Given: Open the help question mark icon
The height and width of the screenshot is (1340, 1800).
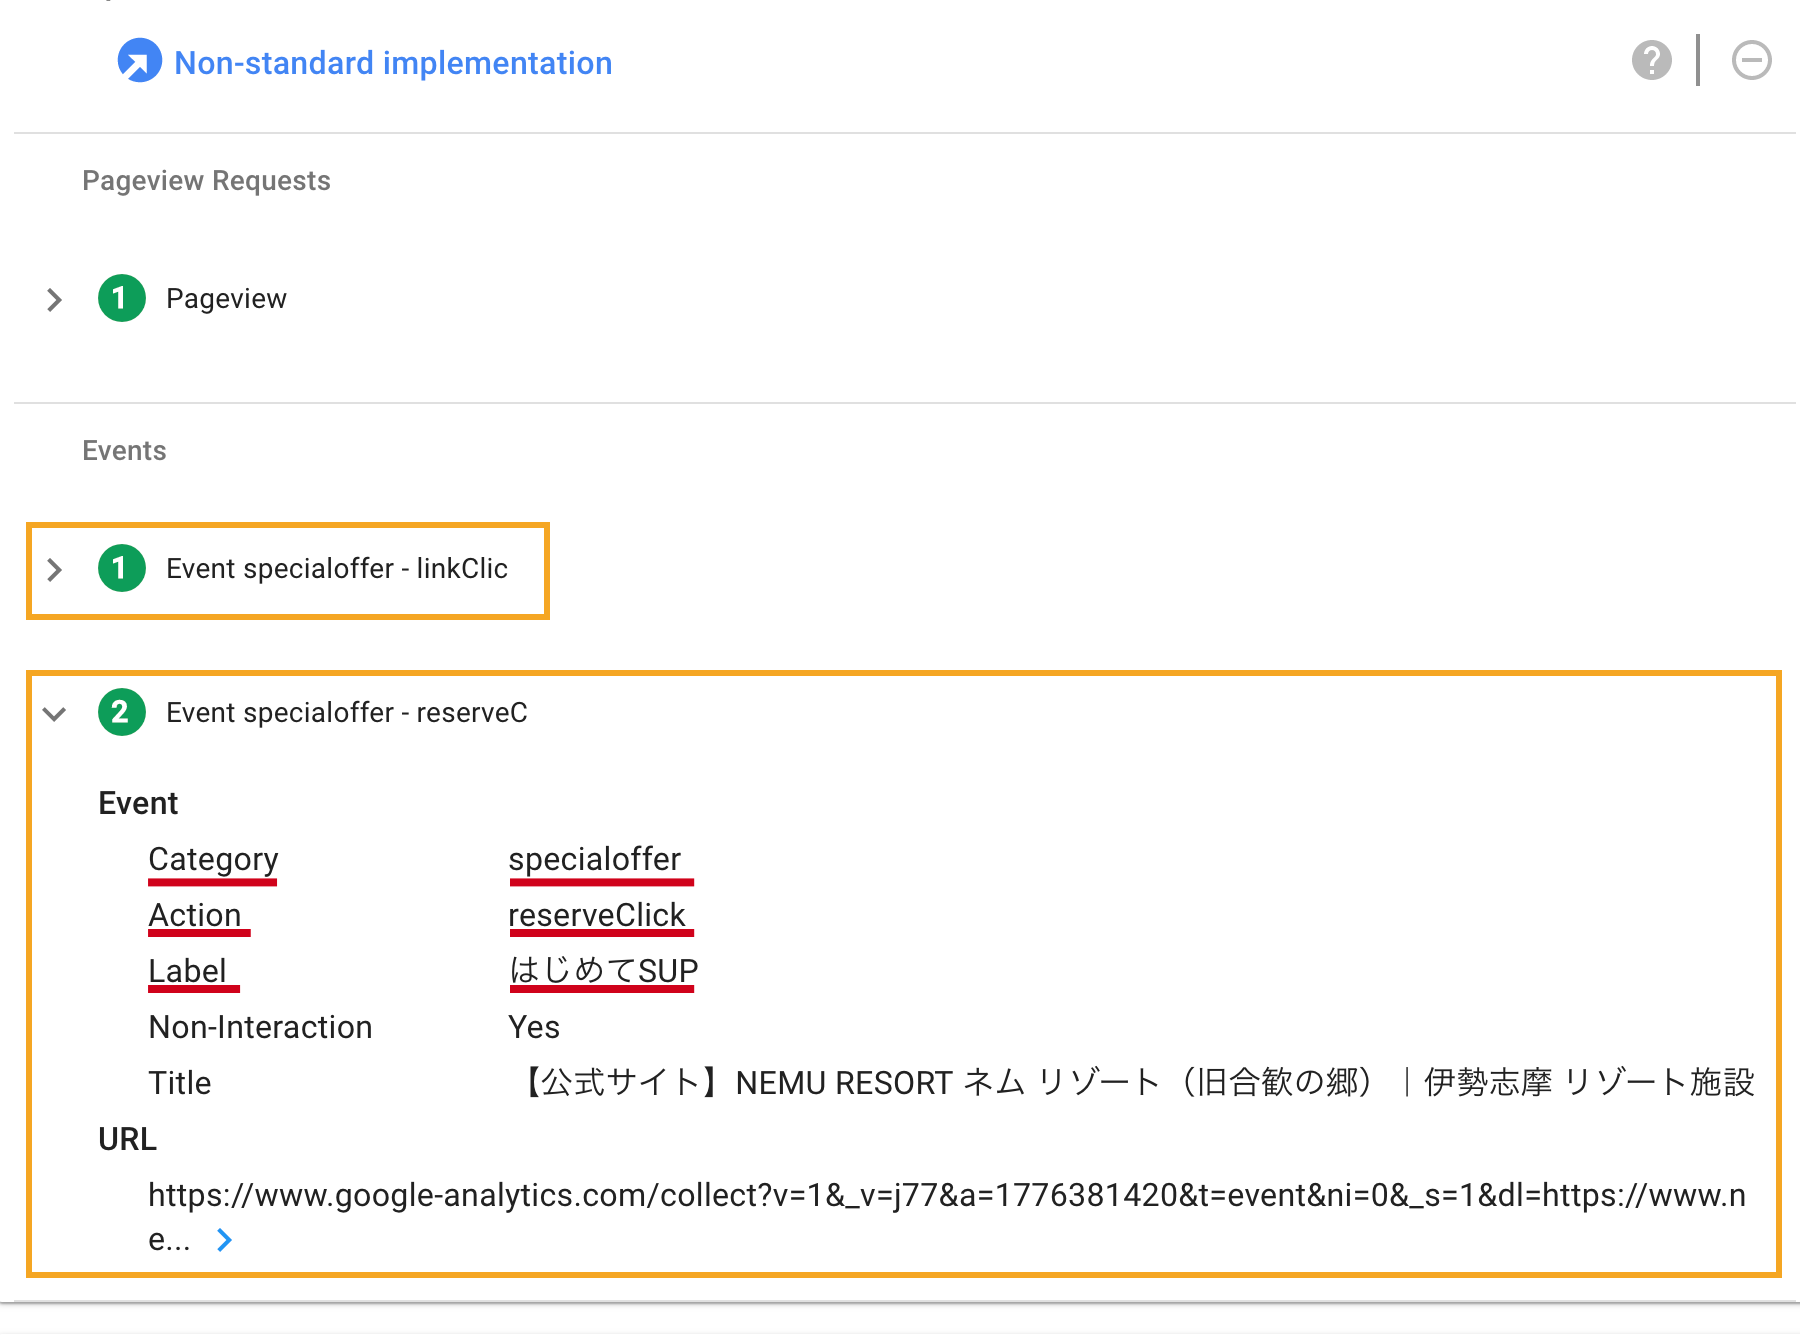Looking at the screenshot, I should point(1652,60).
